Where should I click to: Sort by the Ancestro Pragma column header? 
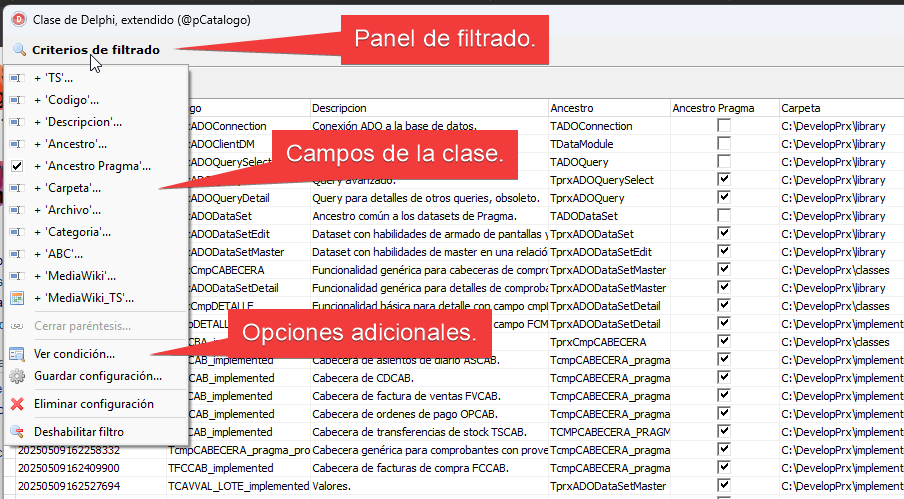coord(725,108)
